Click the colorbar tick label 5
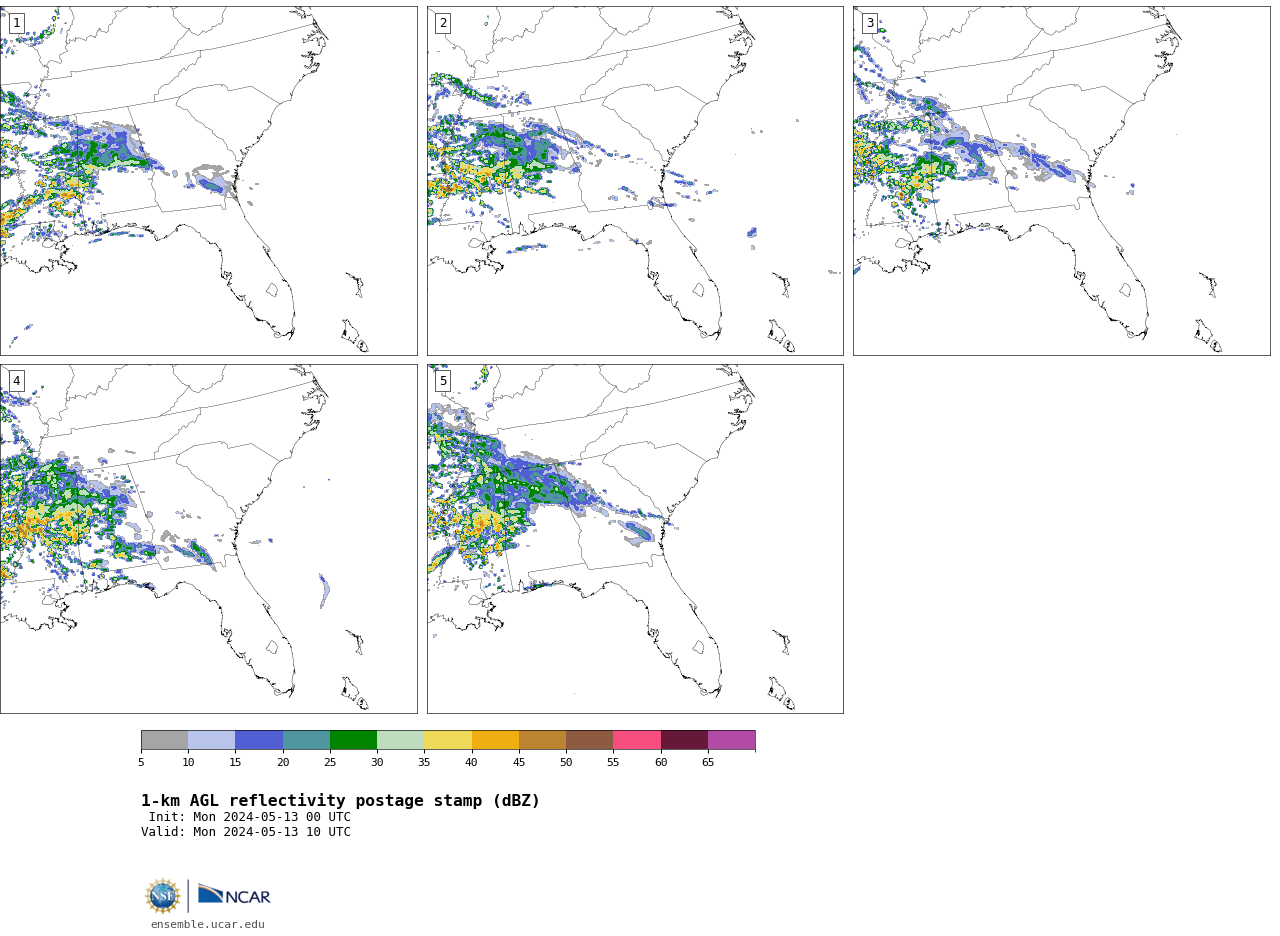The width and height of the screenshot is (1280, 936). pyautogui.click(x=141, y=762)
